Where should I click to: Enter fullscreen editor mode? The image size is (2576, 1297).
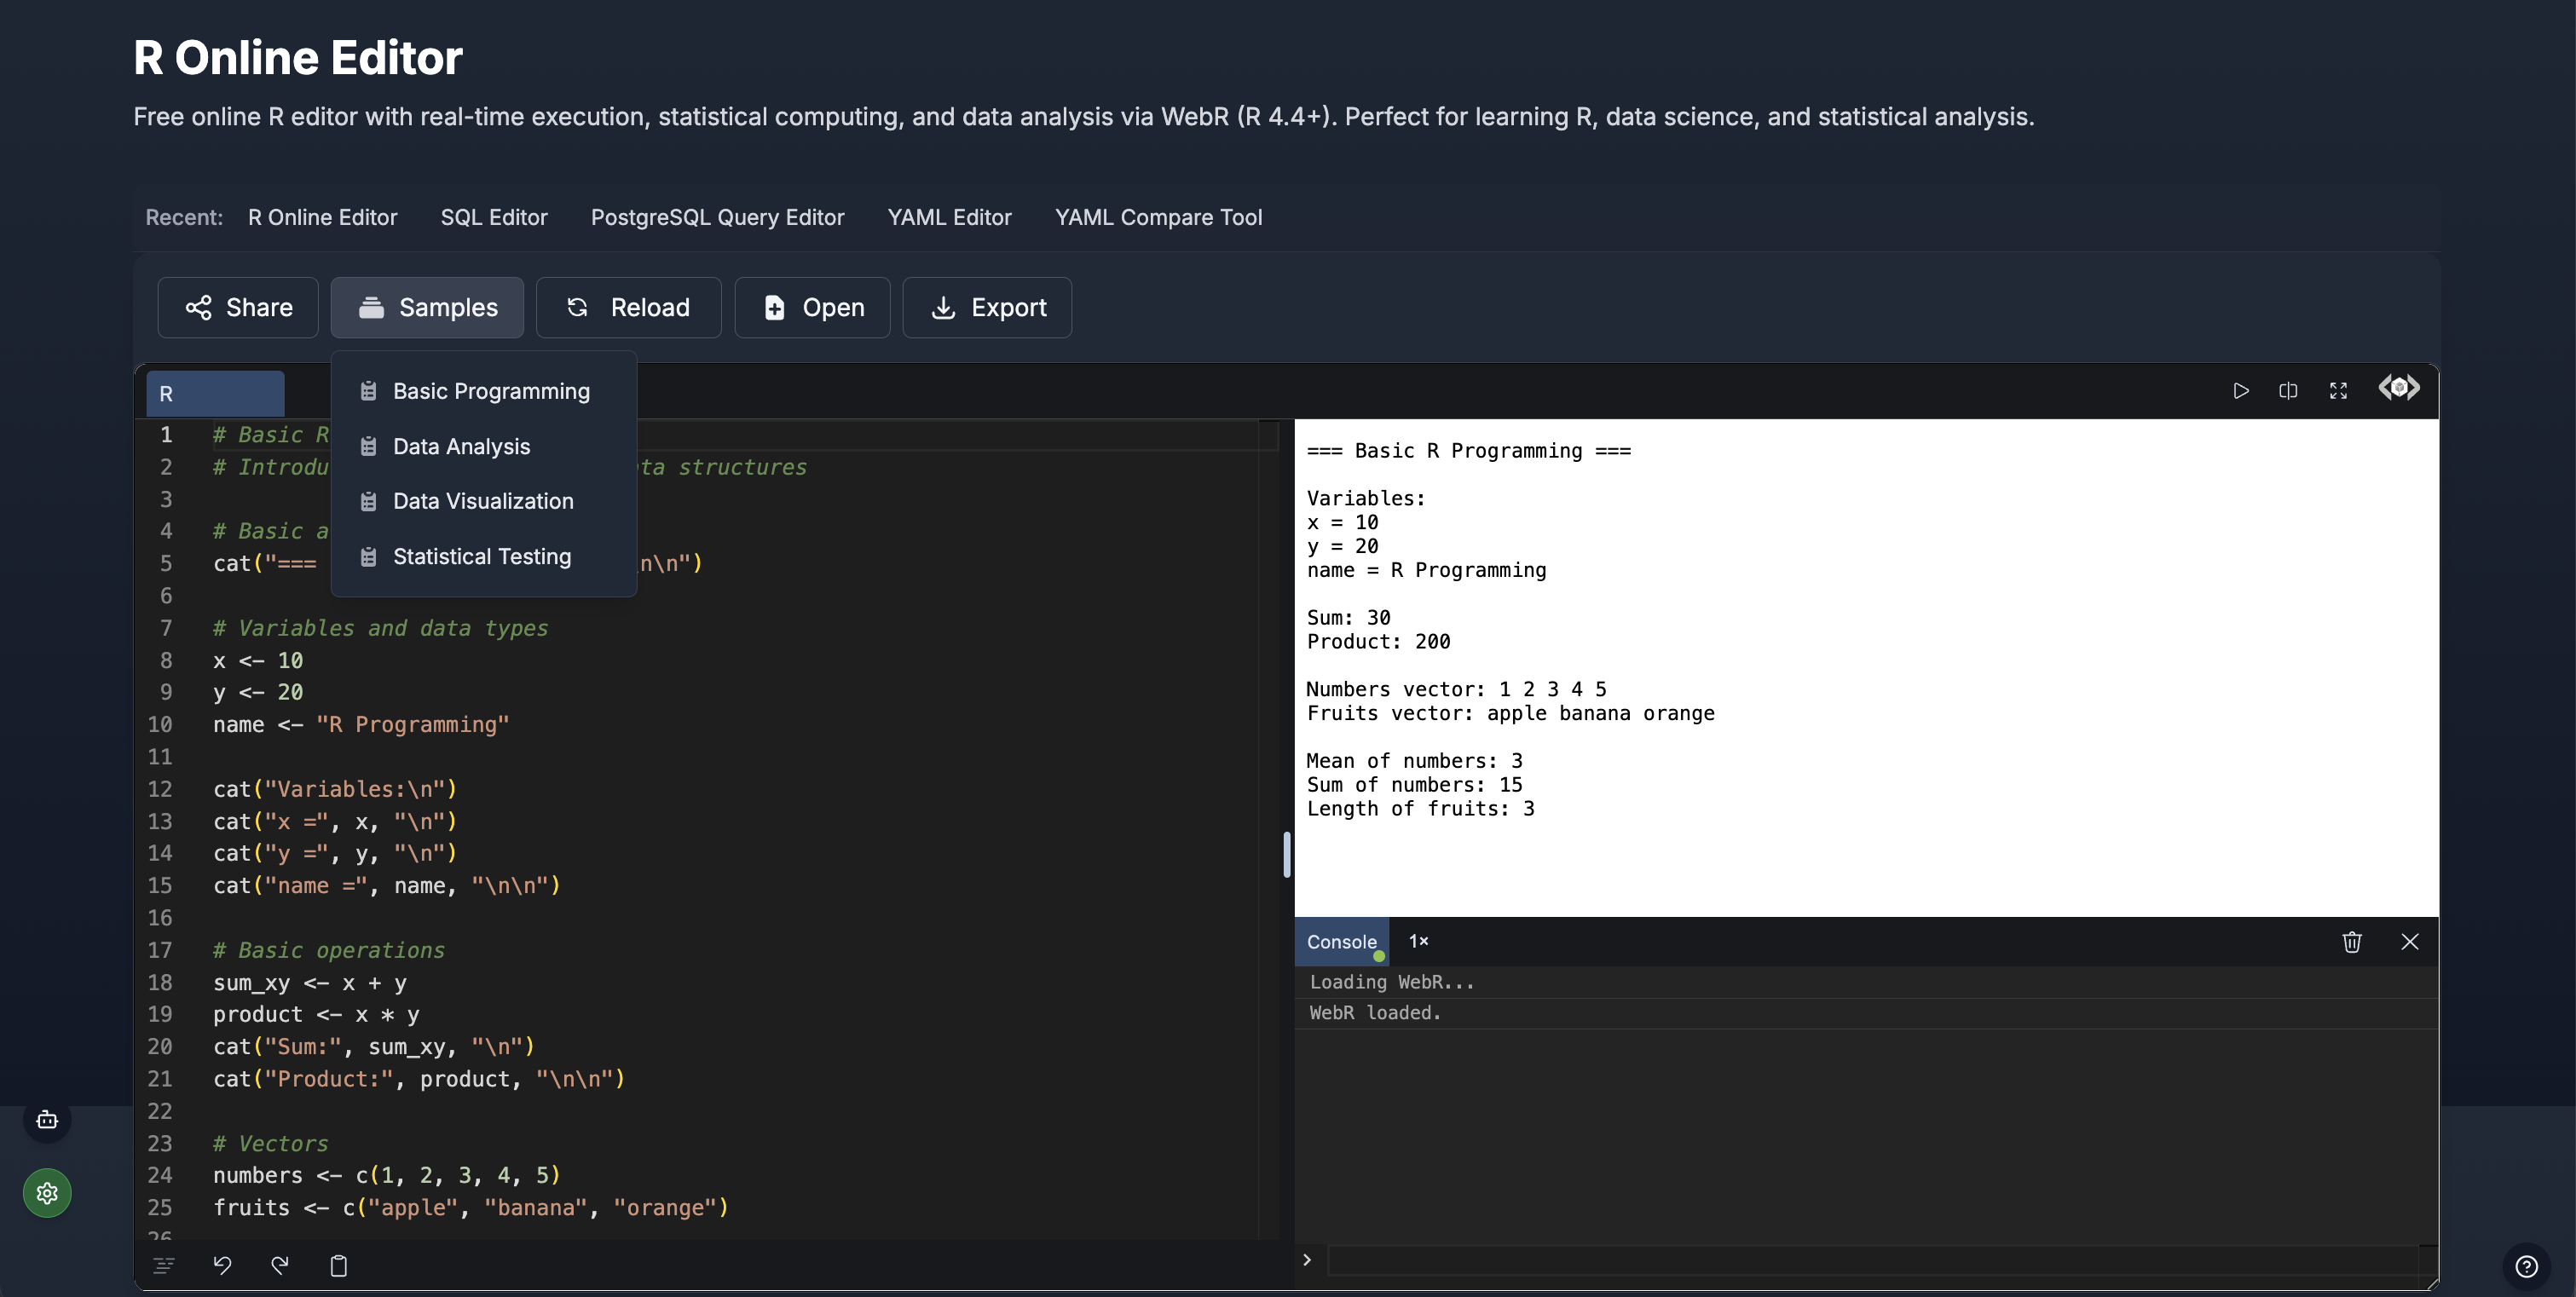[x=2338, y=390]
